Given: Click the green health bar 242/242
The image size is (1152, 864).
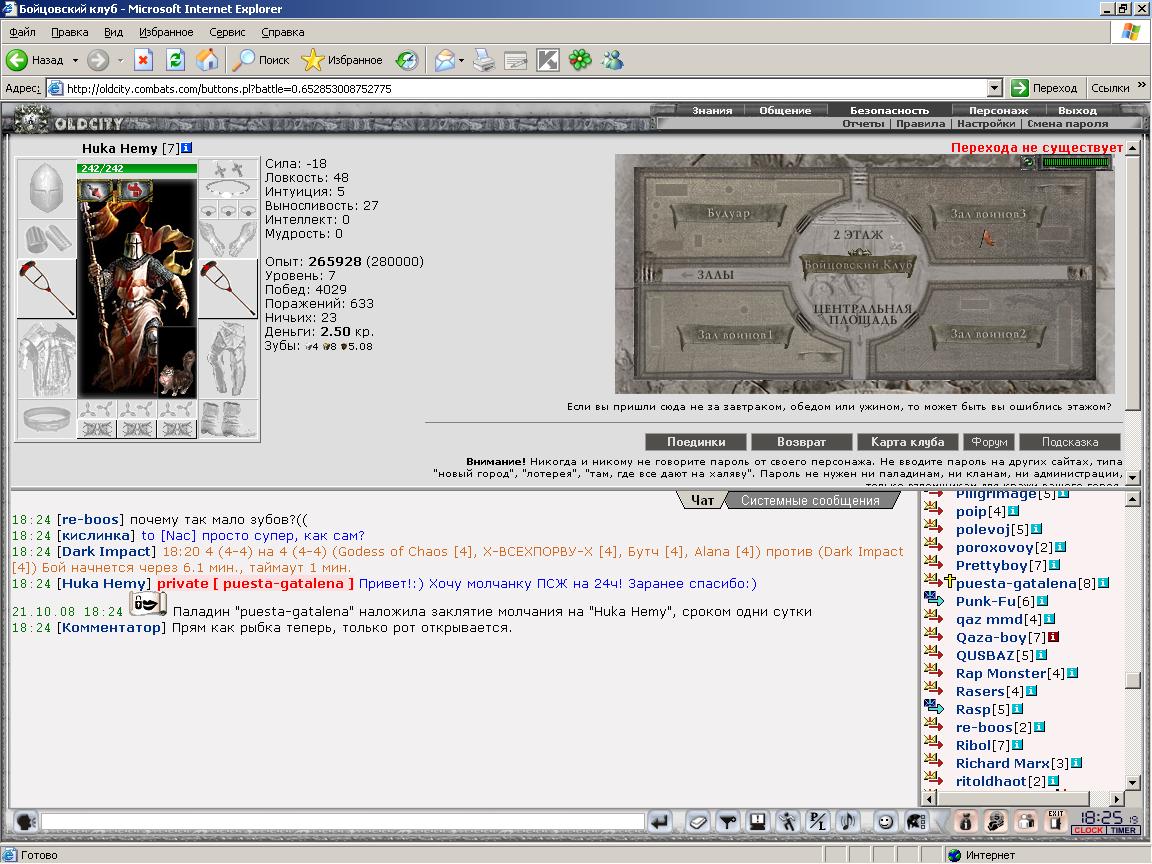Looking at the screenshot, I should tap(137, 168).
